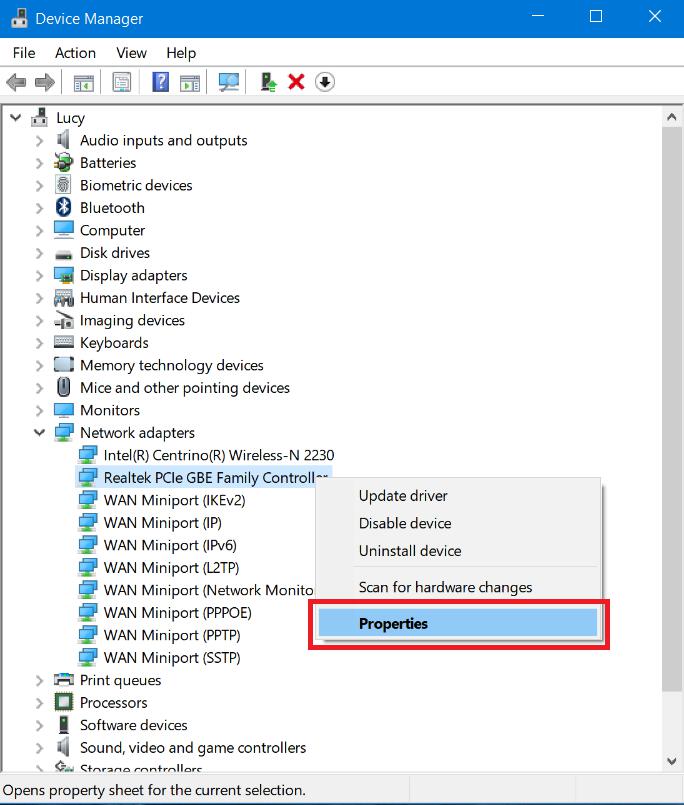Click the Audio inputs speaker icon
The height and width of the screenshot is (805, 684).
pos(63,140)
